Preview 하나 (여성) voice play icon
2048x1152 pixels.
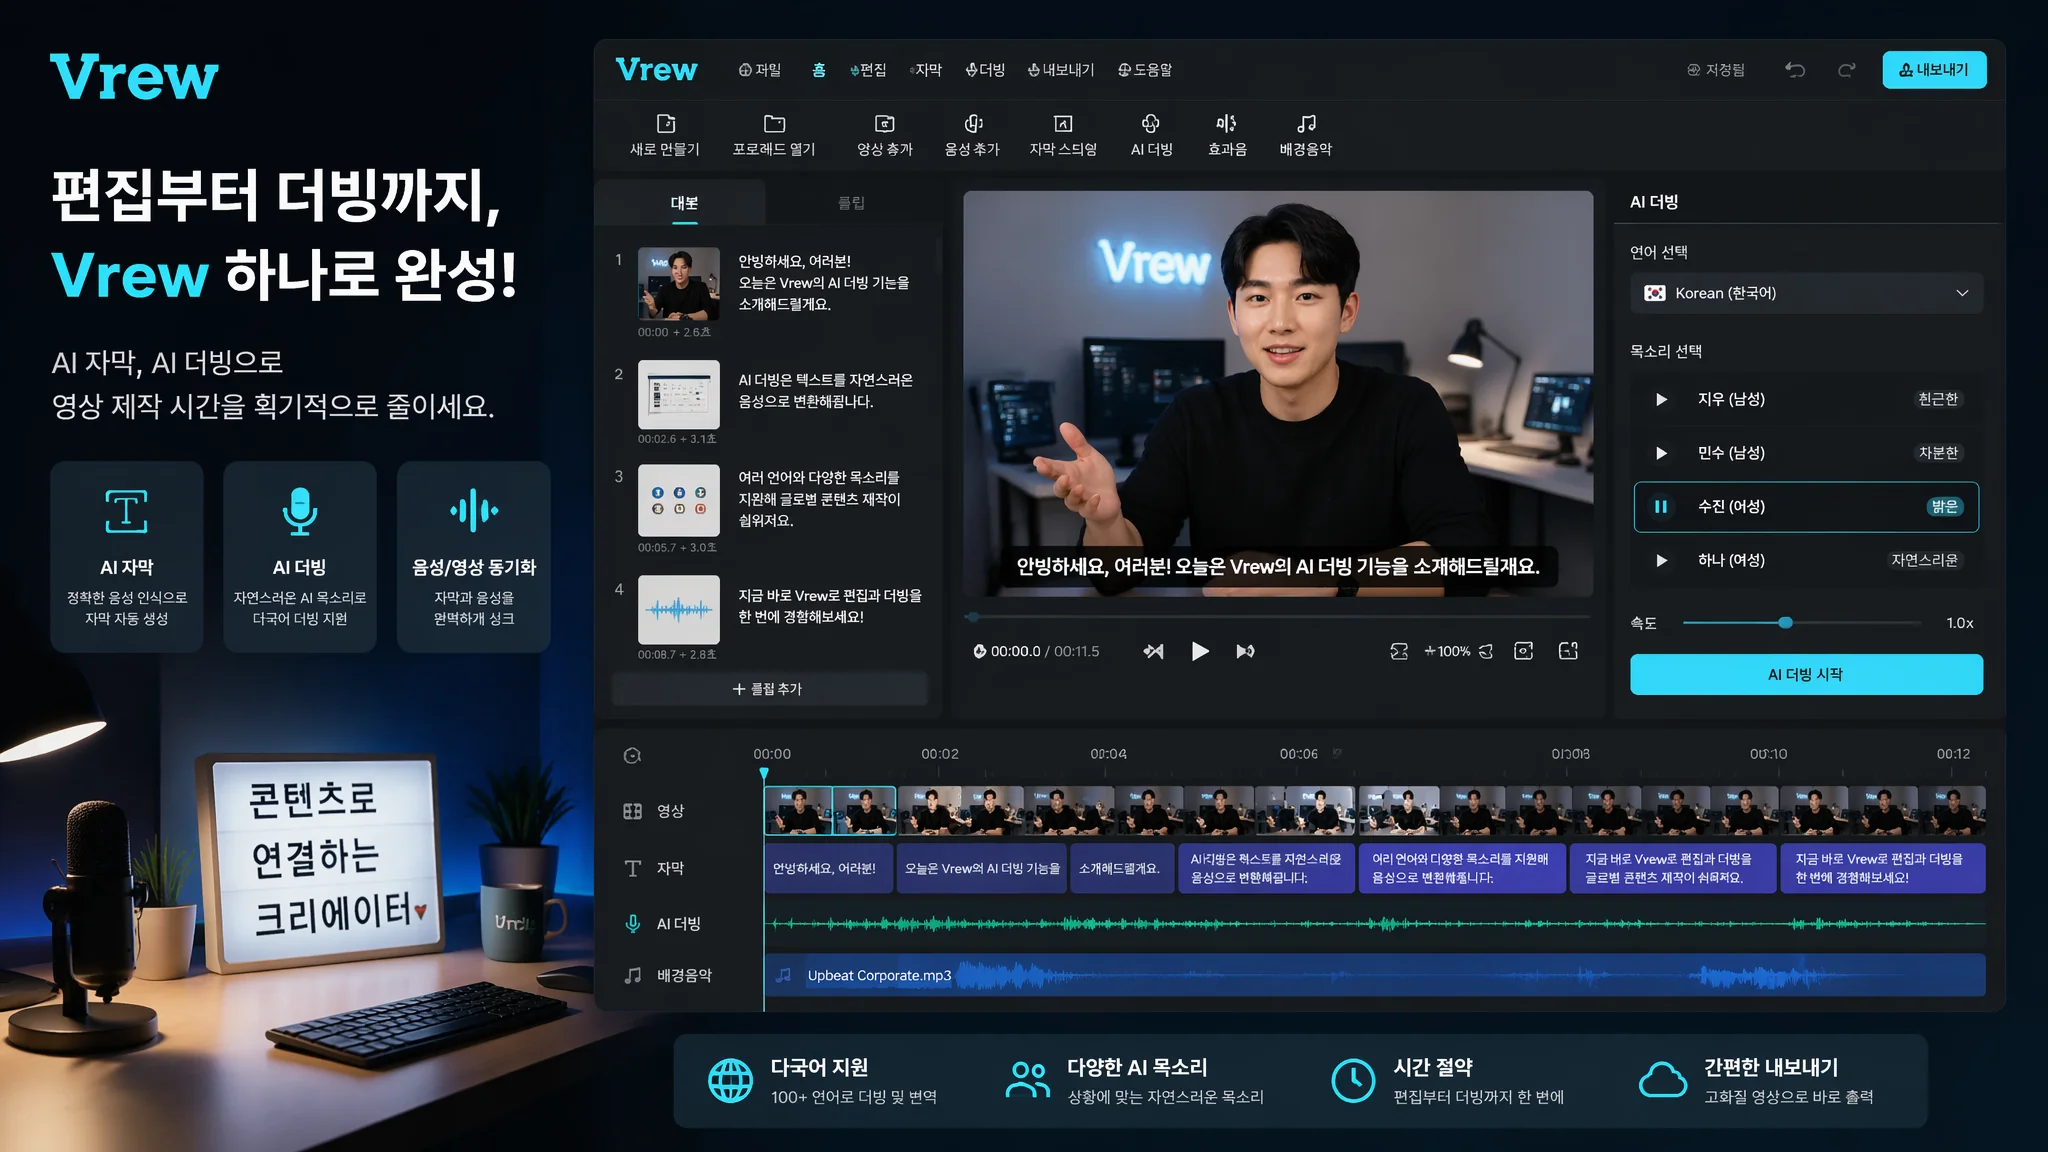point(1661,561)
